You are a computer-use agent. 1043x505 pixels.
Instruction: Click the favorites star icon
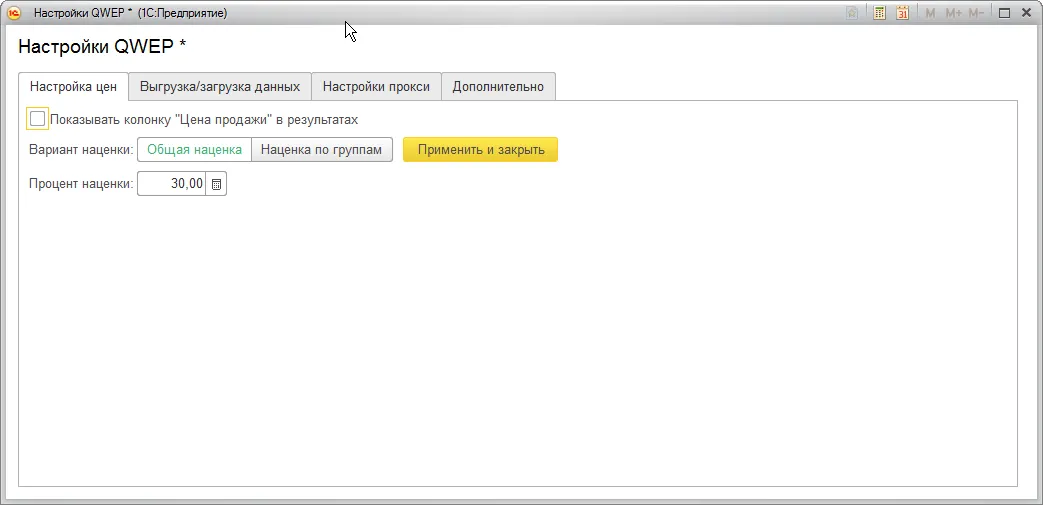pyautogui.click(x=852, y=13)
